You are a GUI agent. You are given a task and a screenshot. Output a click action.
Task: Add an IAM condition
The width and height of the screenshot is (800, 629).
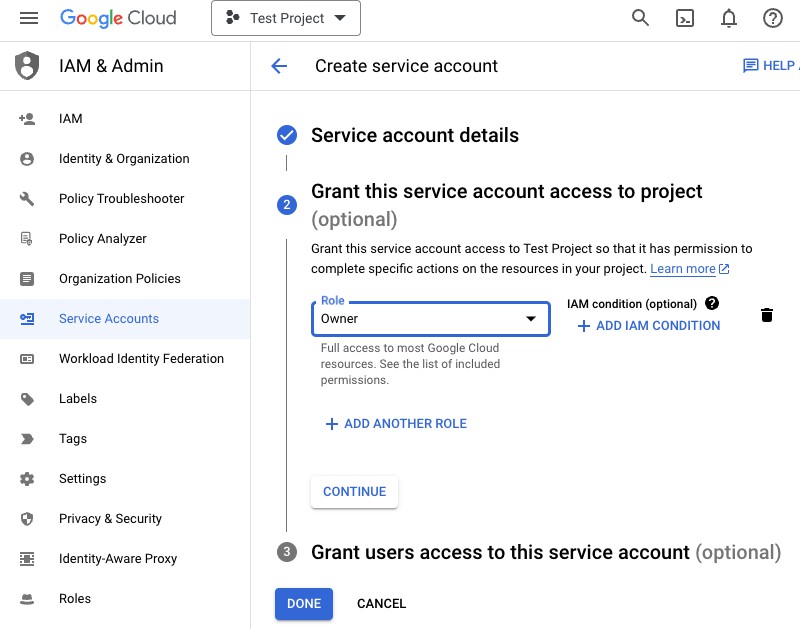point(649,326)
